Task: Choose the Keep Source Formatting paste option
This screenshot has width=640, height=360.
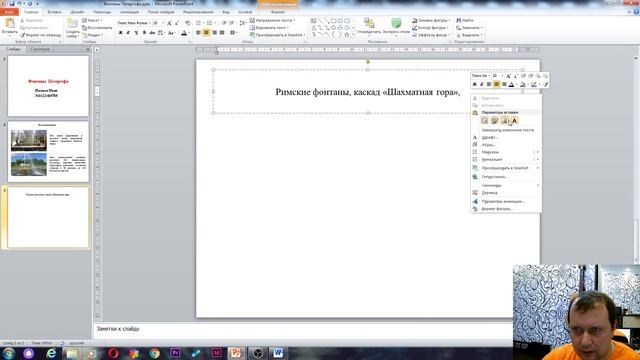Action: coord(495,120)
